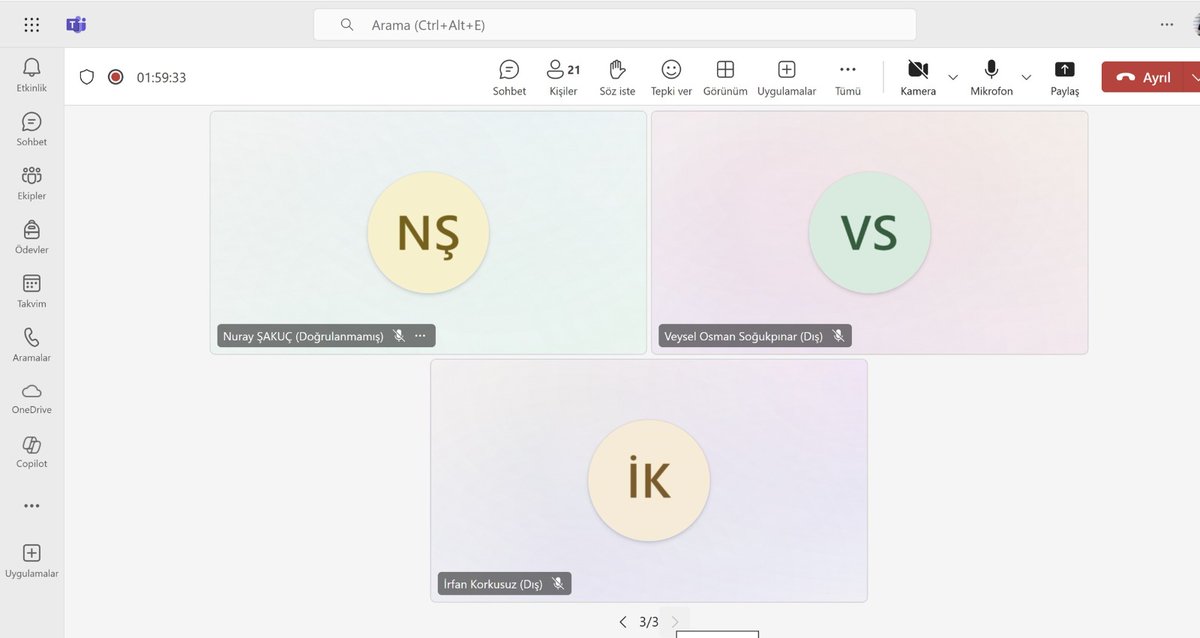Show more sidebar apps ellipsis
Screen dimensions: 1200x638
tap(32, 506)
